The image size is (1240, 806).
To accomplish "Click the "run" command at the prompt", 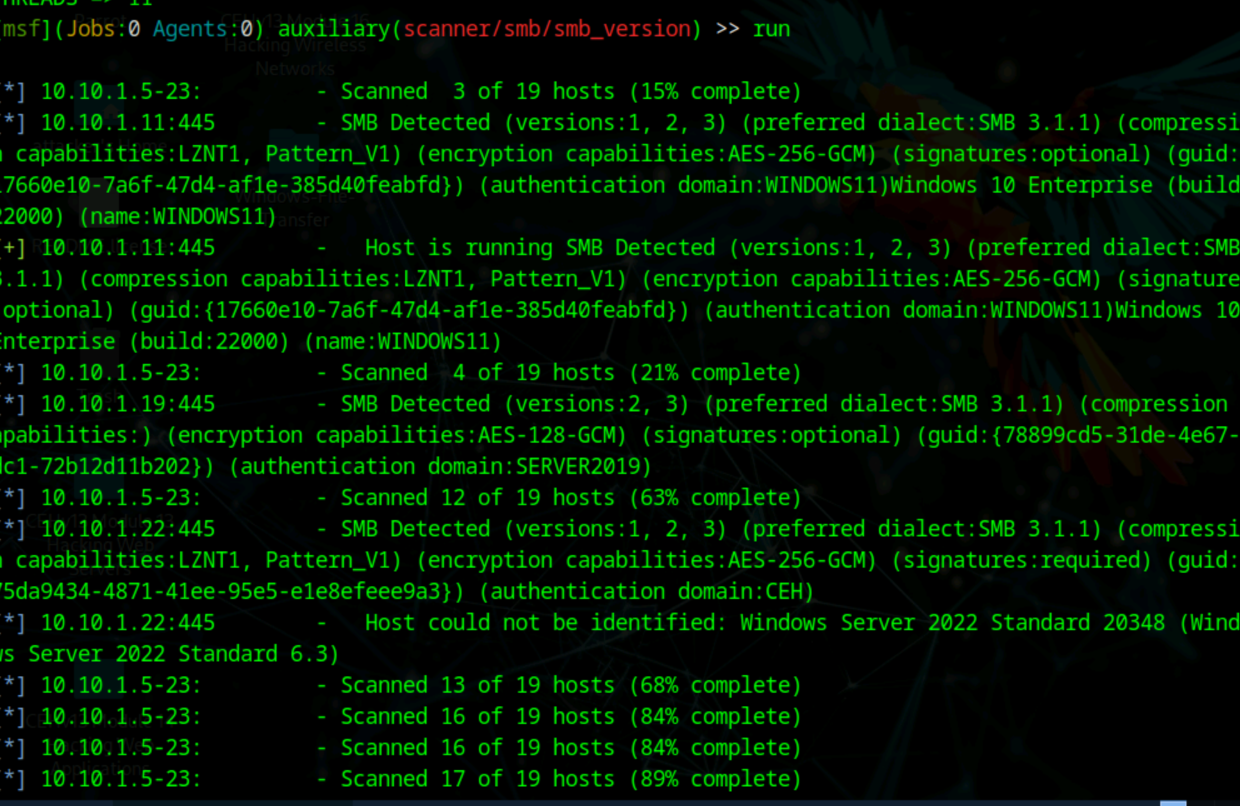I will pos(771,29).
